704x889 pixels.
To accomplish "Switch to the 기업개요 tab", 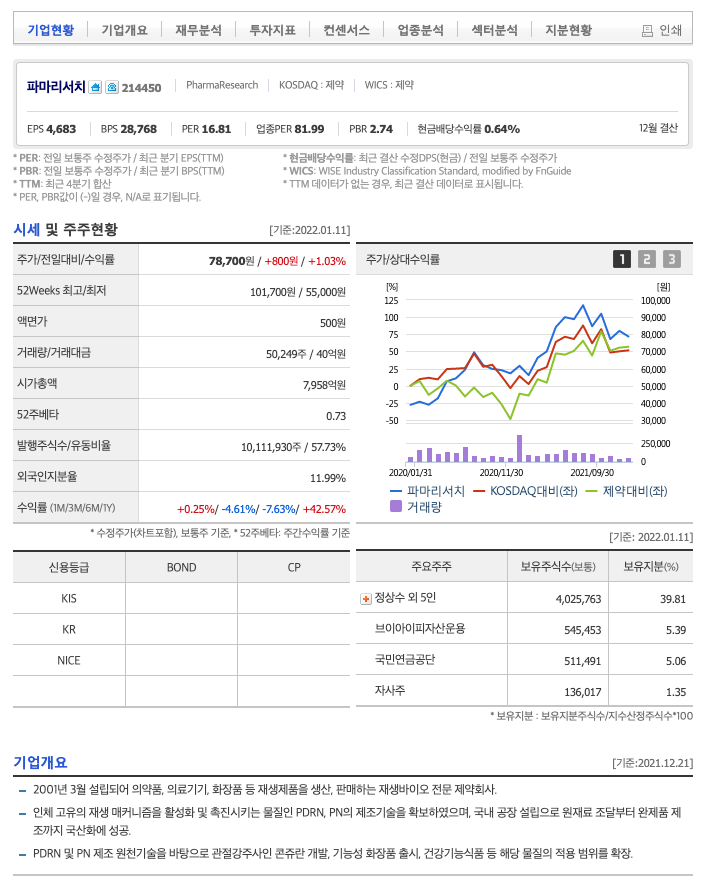I will (x=124, y=29).
